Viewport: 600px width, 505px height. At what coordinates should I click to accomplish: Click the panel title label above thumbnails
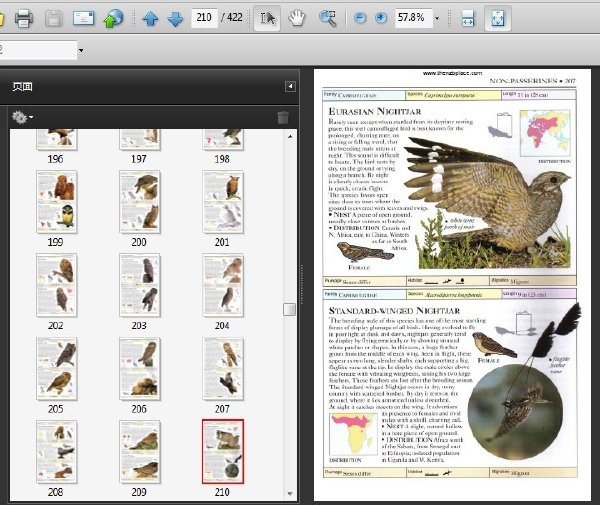pyautogui.click(x=23, y=87)
